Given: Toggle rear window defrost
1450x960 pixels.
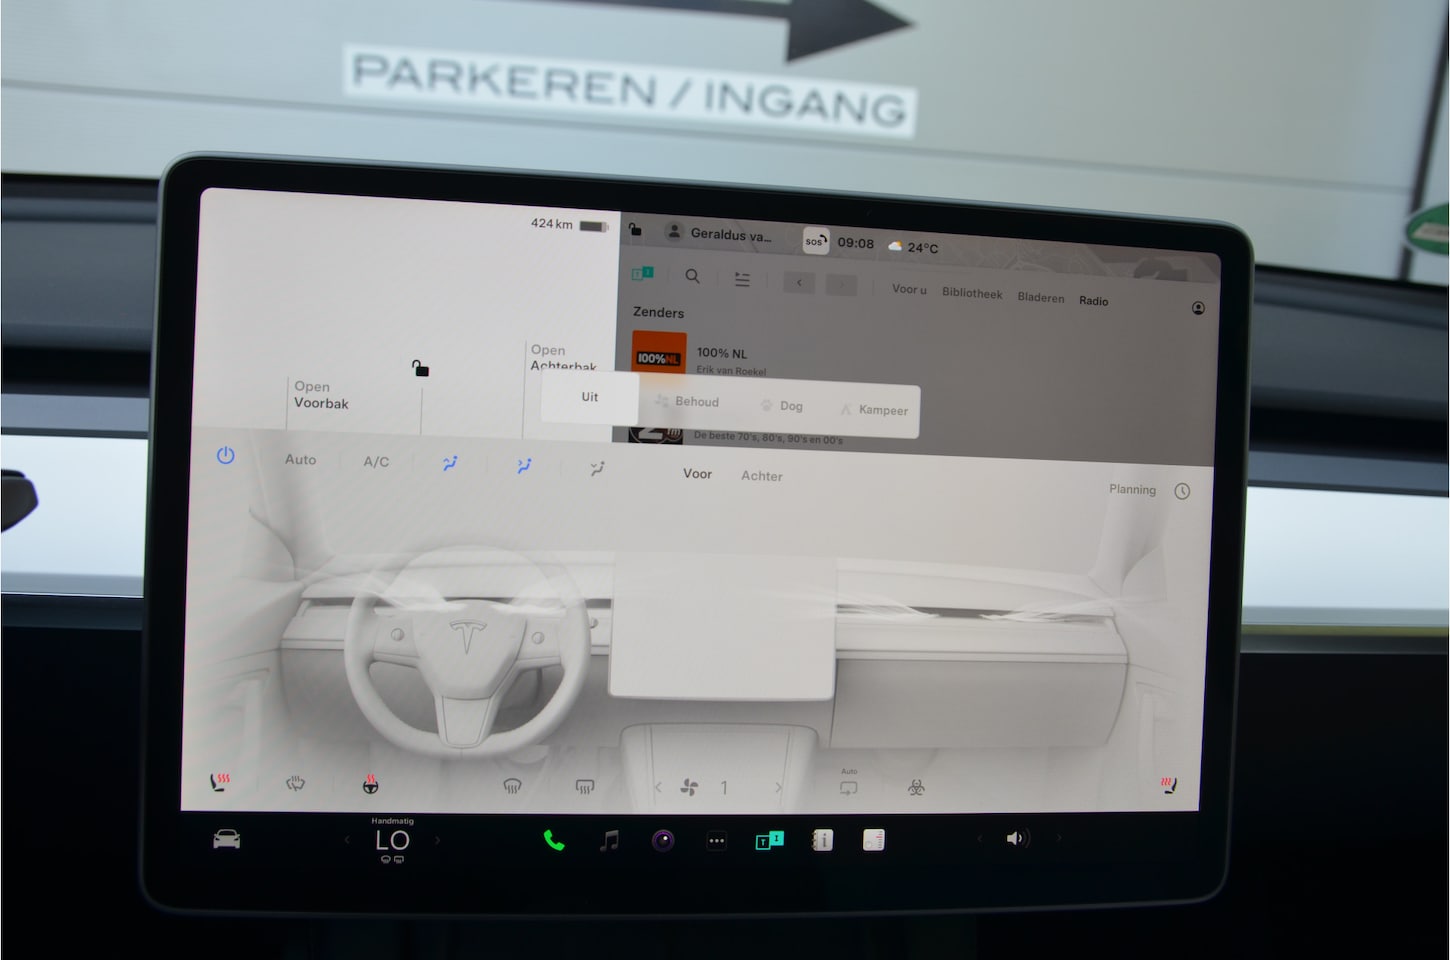Looking at the screenshot, I should (x=585, y=788).
